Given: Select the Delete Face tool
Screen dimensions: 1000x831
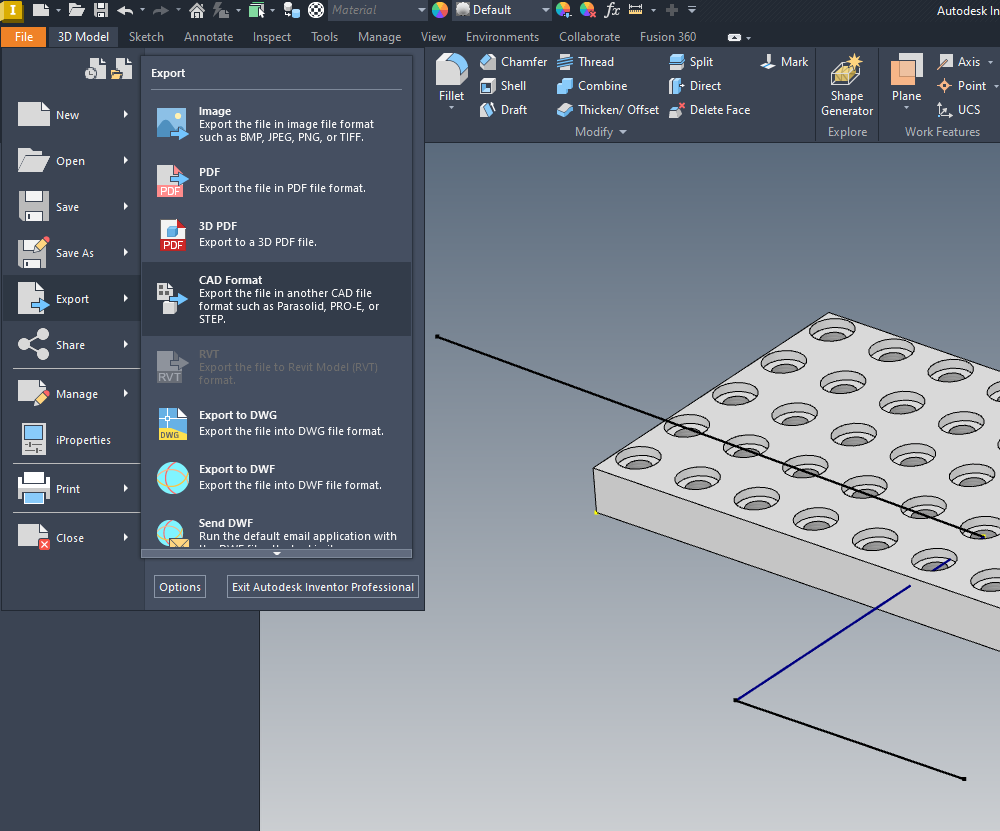Looking at the screenshot, I should coord(709,110).
